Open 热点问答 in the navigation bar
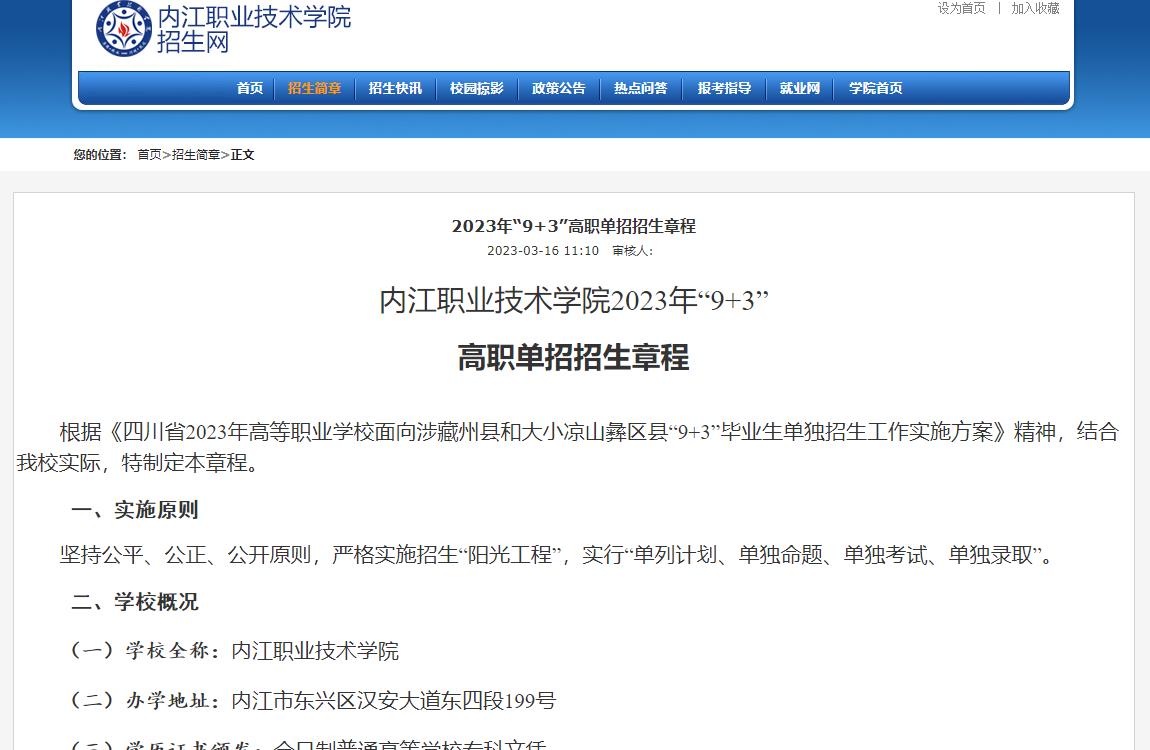This screenshot has width=1150, height=750. 641,88
